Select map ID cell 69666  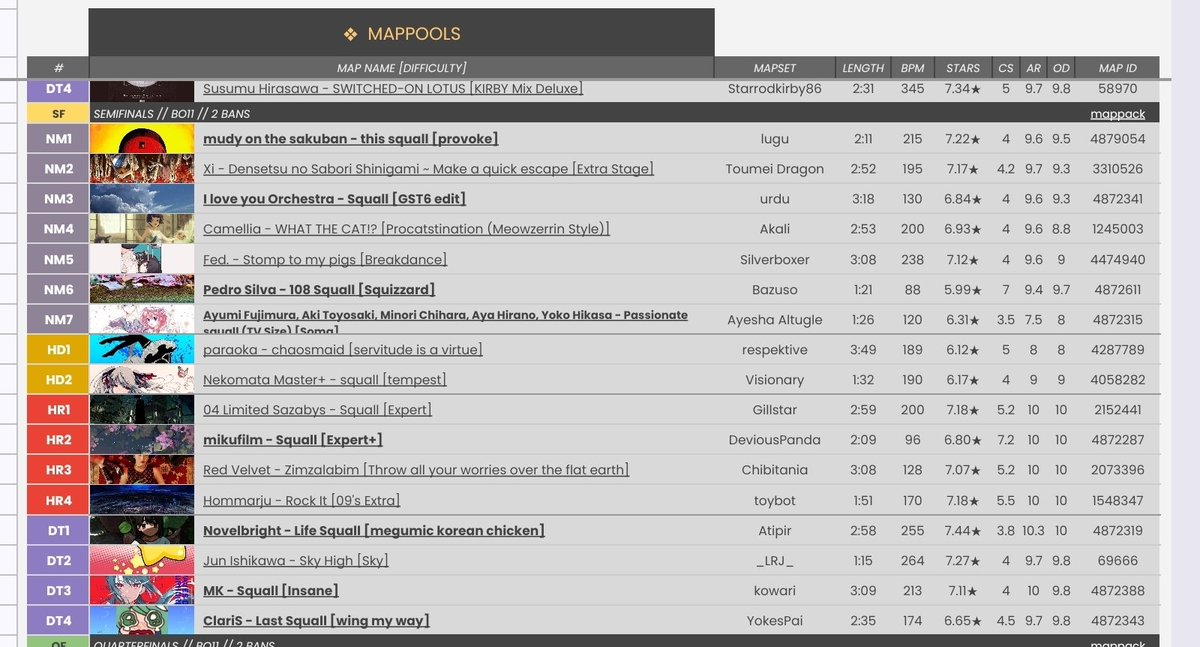[1118, 561]
